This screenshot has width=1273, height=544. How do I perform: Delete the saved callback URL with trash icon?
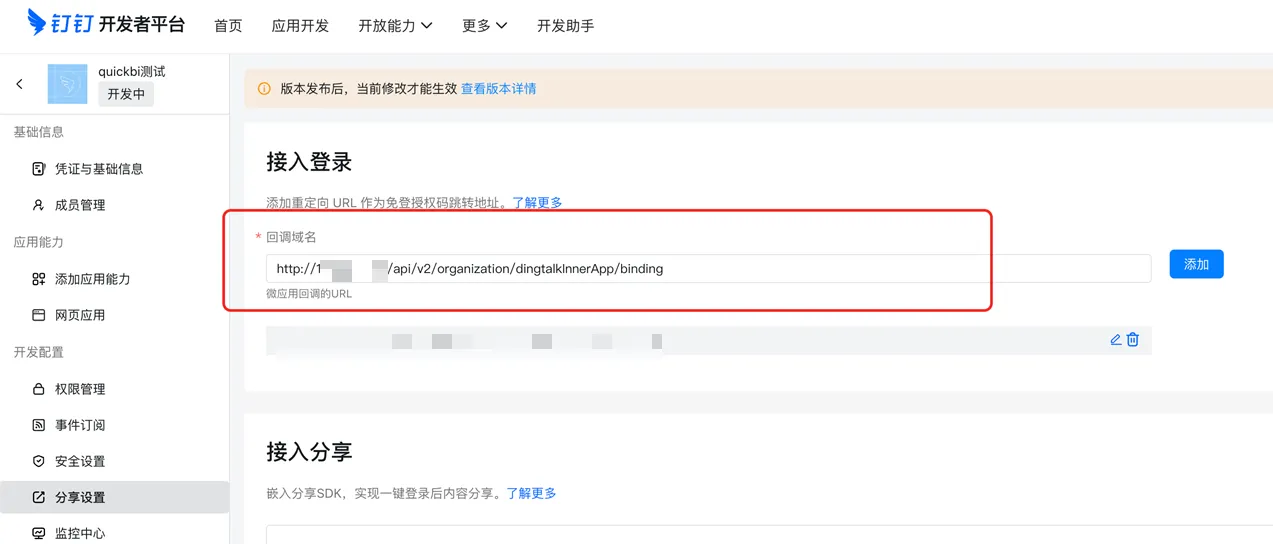[1133, 340]
